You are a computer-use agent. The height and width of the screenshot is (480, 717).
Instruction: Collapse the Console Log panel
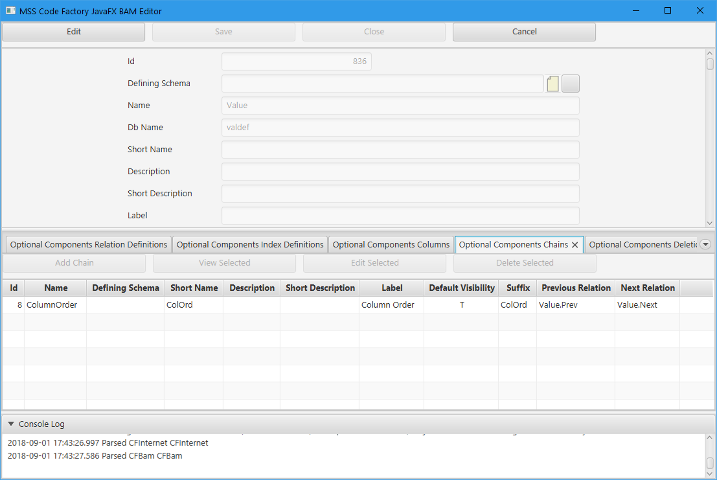tap(11, 424)
